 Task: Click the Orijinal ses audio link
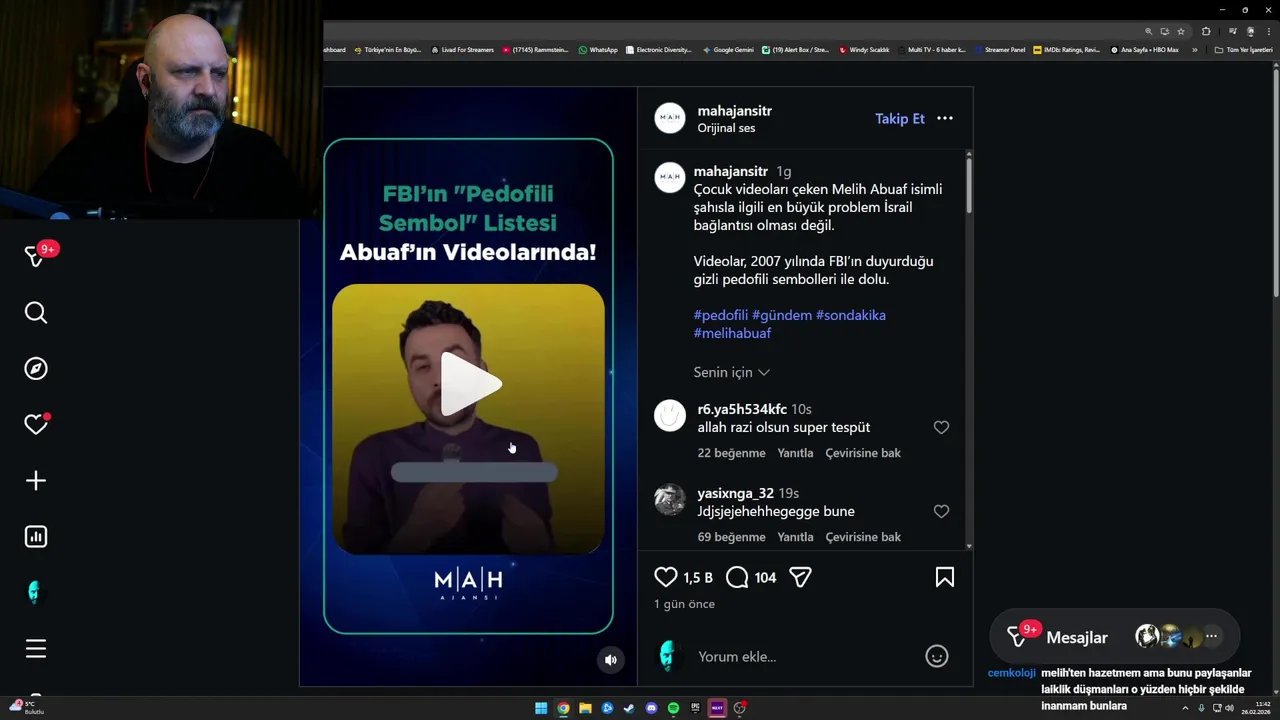(x=726, y=128)
